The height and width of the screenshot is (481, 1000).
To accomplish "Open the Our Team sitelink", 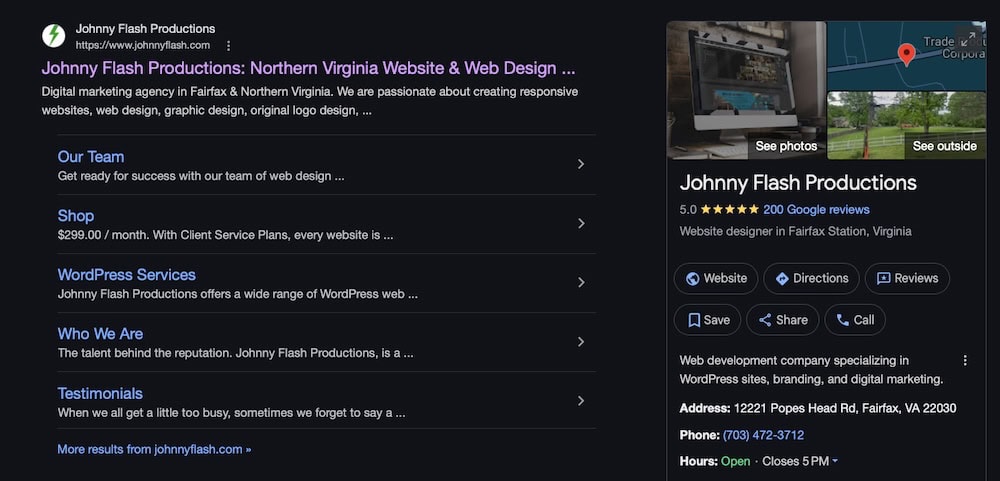I will pyautogui.click(x=91, y=157).
